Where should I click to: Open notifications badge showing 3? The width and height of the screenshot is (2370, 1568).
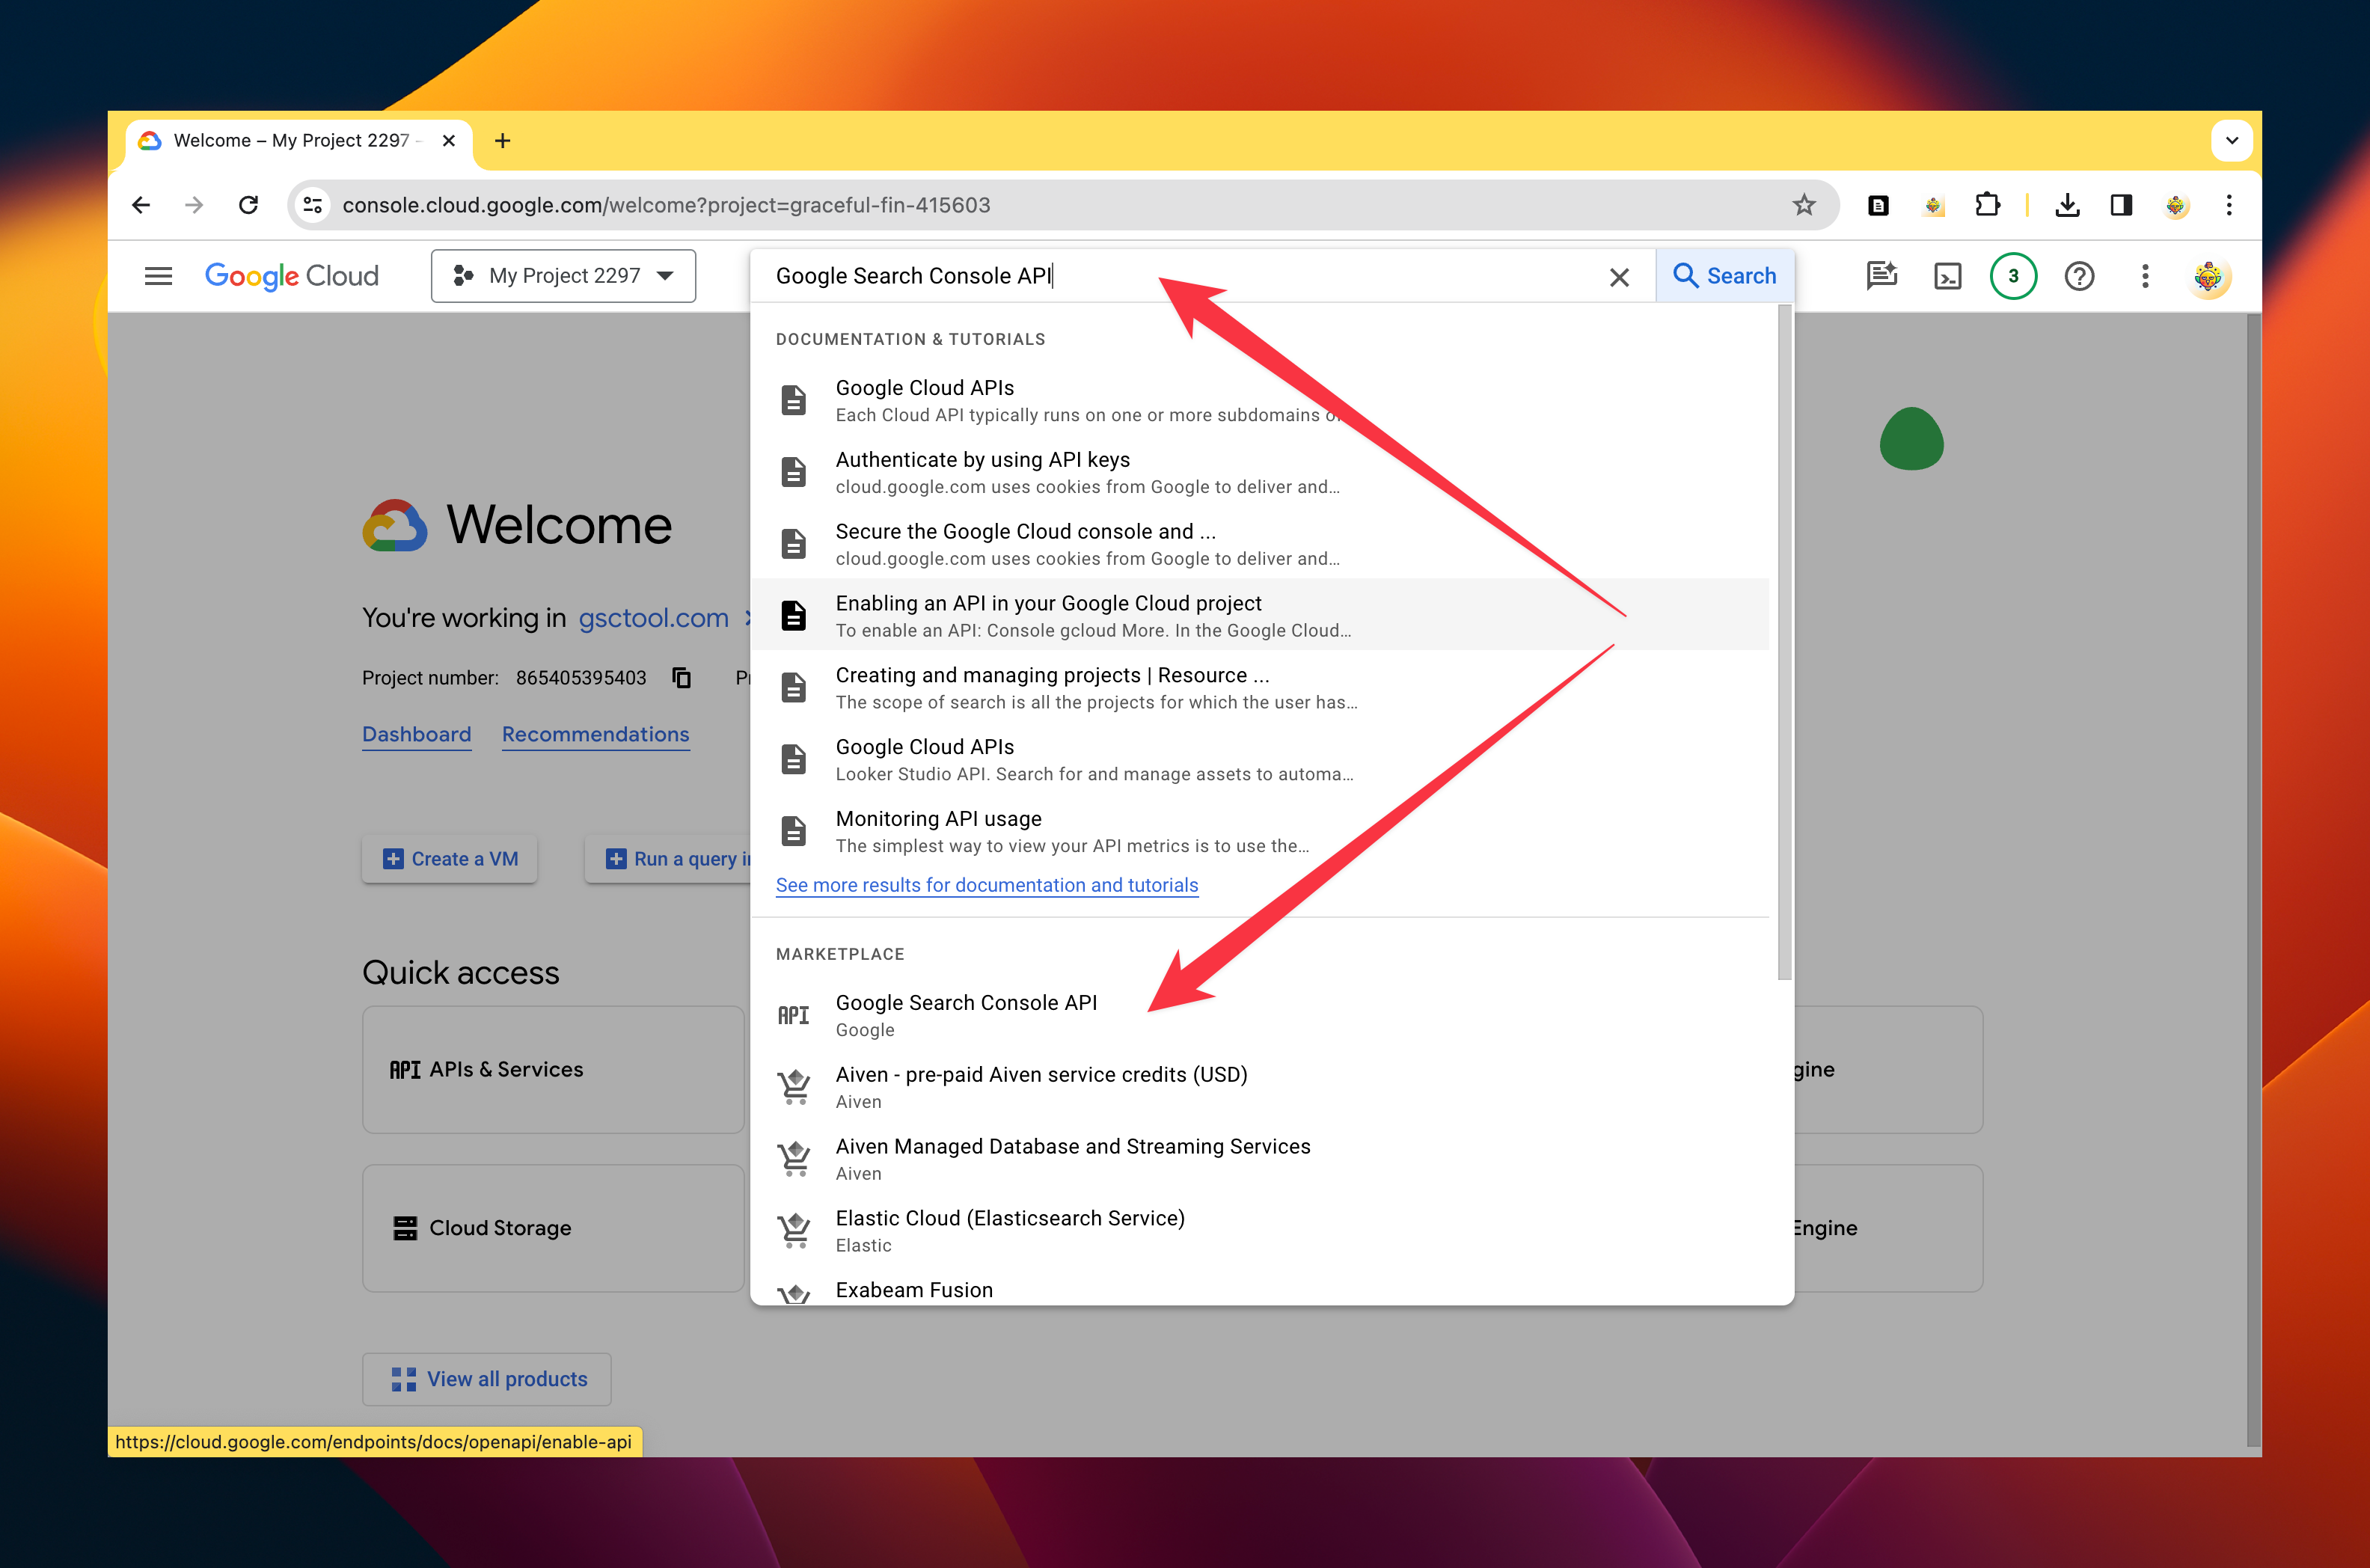pos(2012,276)
